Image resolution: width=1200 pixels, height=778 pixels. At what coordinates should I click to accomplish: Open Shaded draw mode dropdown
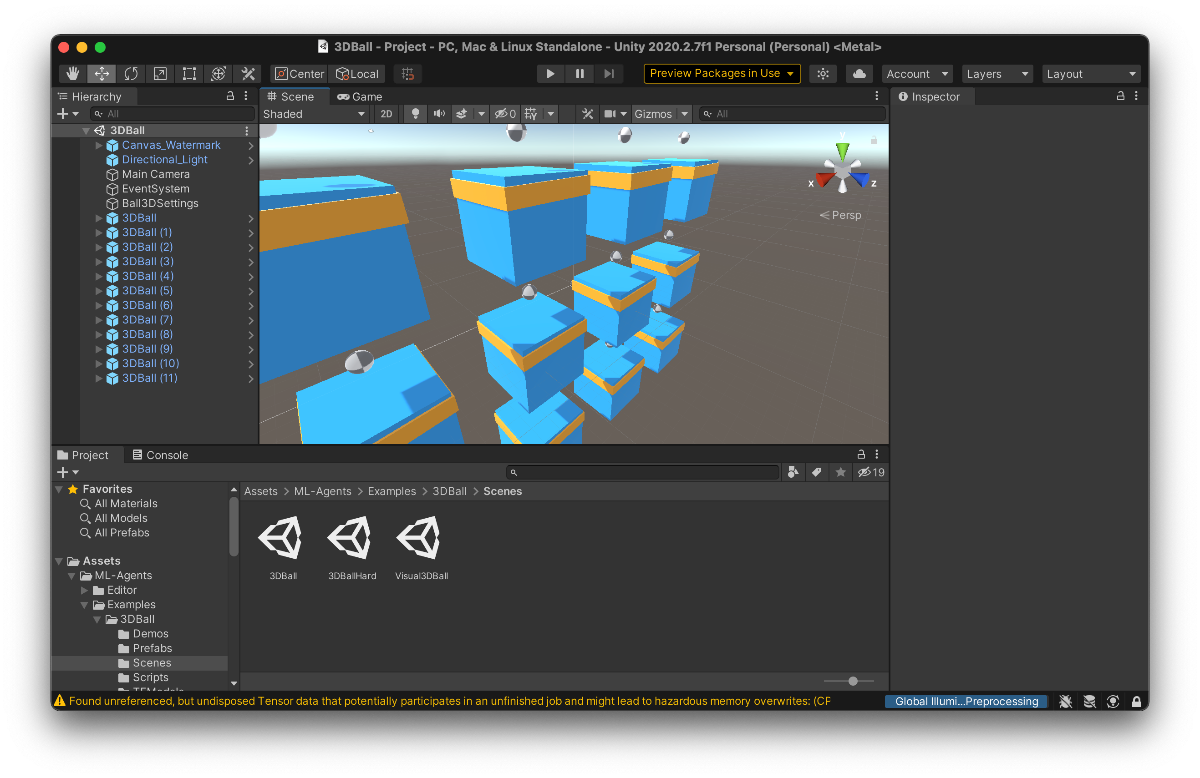point(314,114)
